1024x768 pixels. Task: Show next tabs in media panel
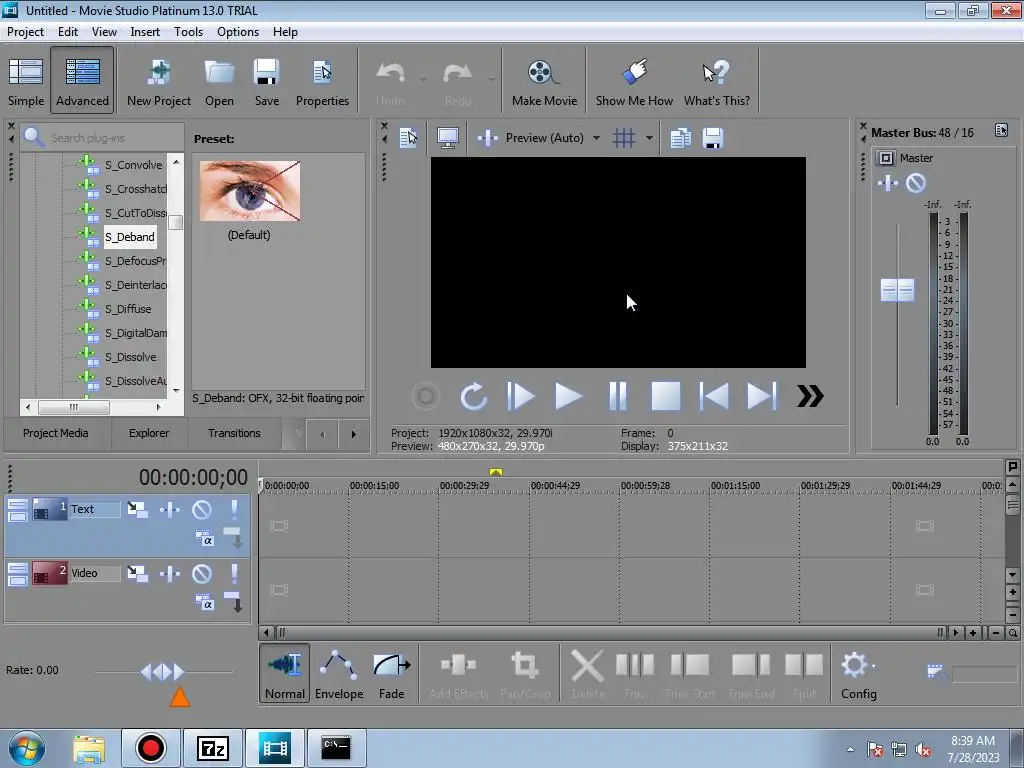click(x=354, y=434)
